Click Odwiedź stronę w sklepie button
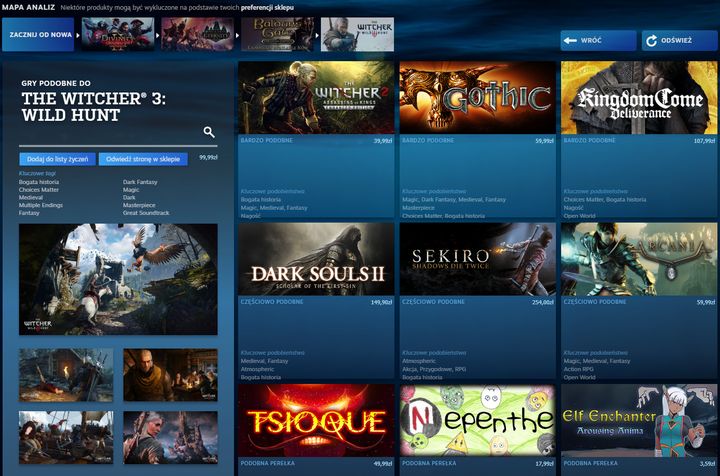720x476 pixels. (x=143, y=159)
